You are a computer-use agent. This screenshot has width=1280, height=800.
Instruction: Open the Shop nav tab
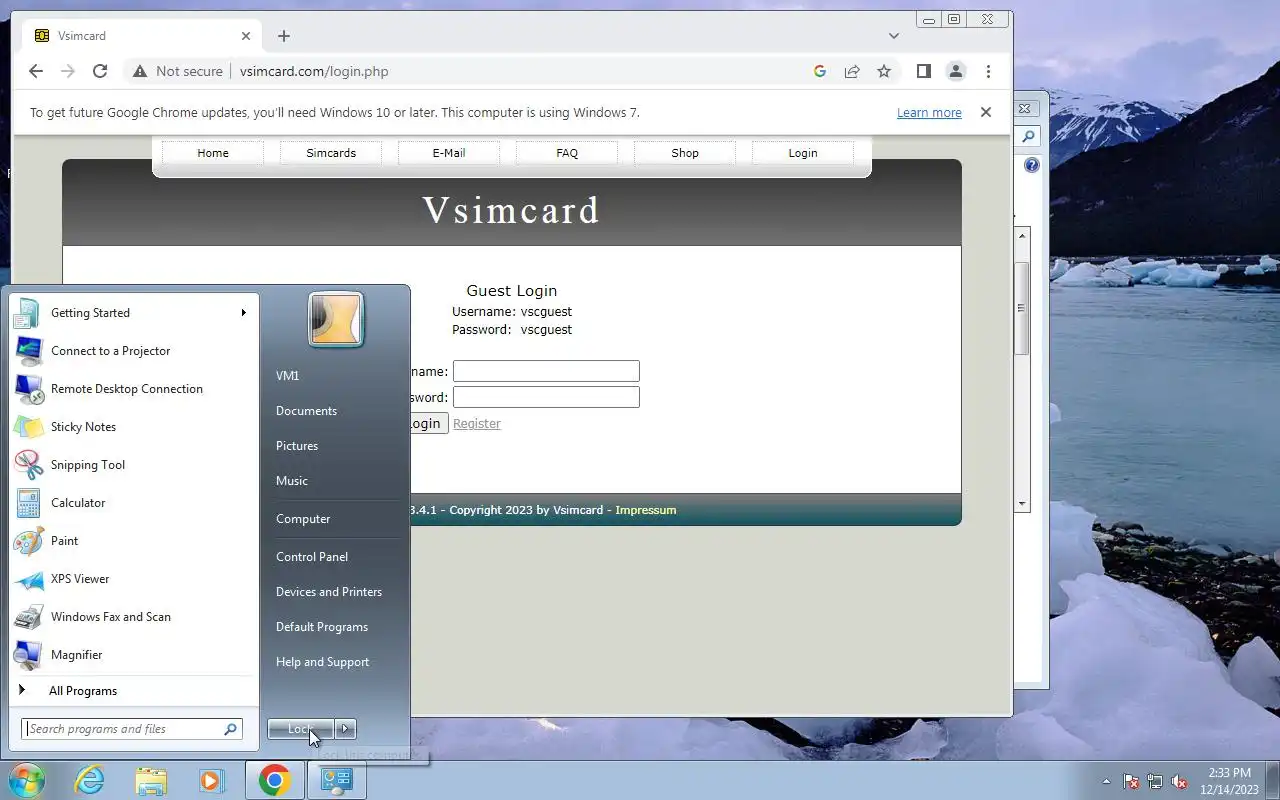pyautogui.click(x=685, y=153)
